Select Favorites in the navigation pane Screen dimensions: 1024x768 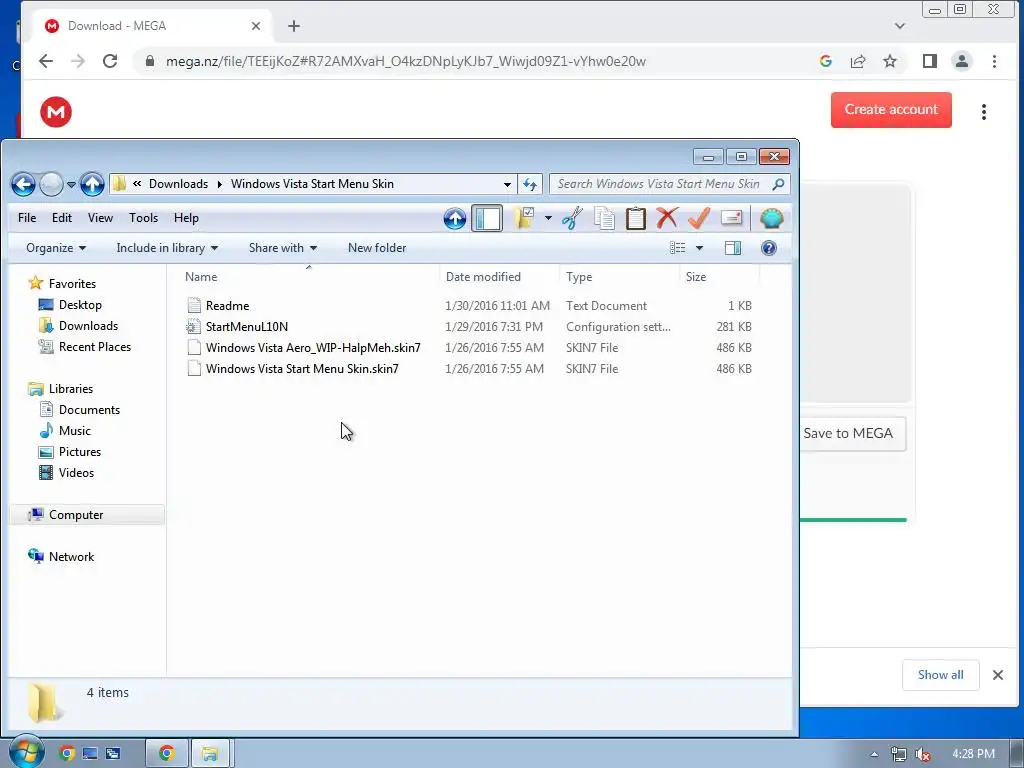pyautogui.click(x=72, y=284)
